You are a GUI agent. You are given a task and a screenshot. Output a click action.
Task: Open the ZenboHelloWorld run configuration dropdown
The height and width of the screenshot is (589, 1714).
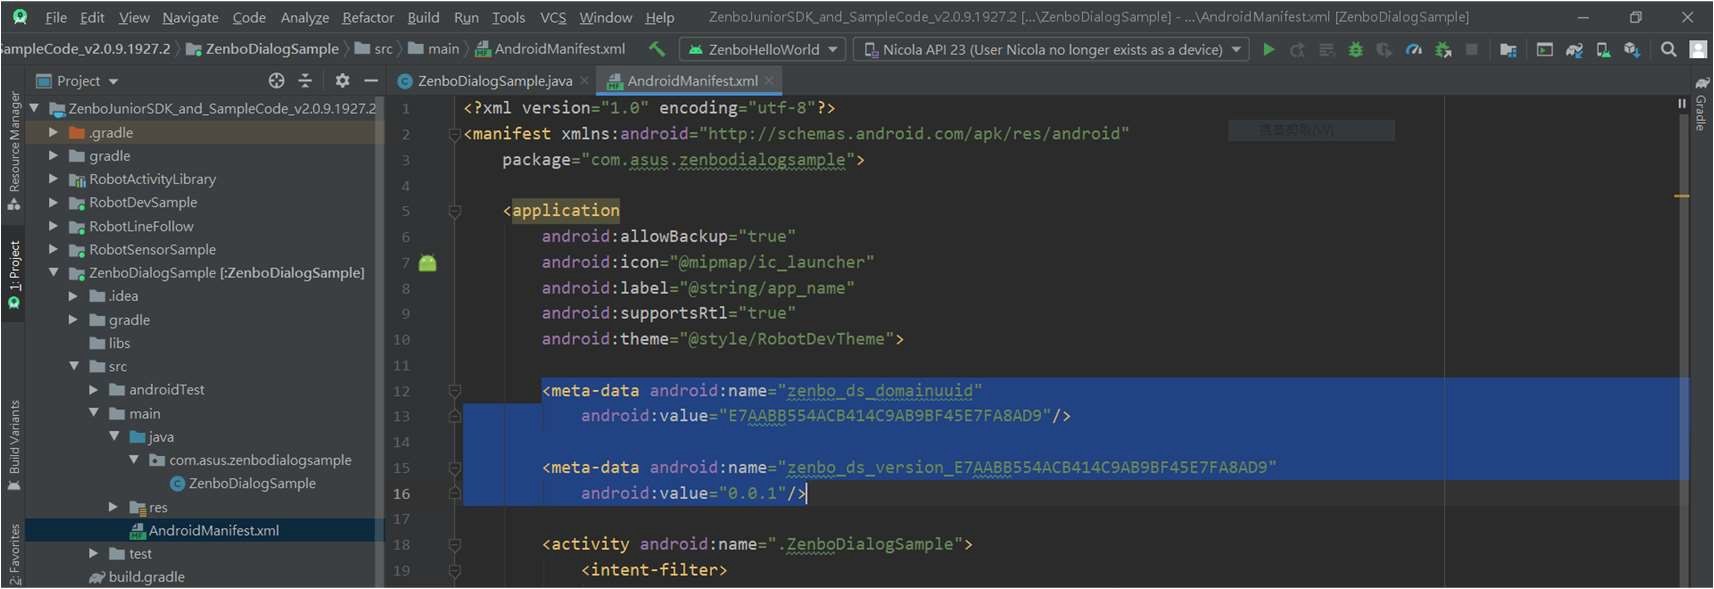(763, 49)
